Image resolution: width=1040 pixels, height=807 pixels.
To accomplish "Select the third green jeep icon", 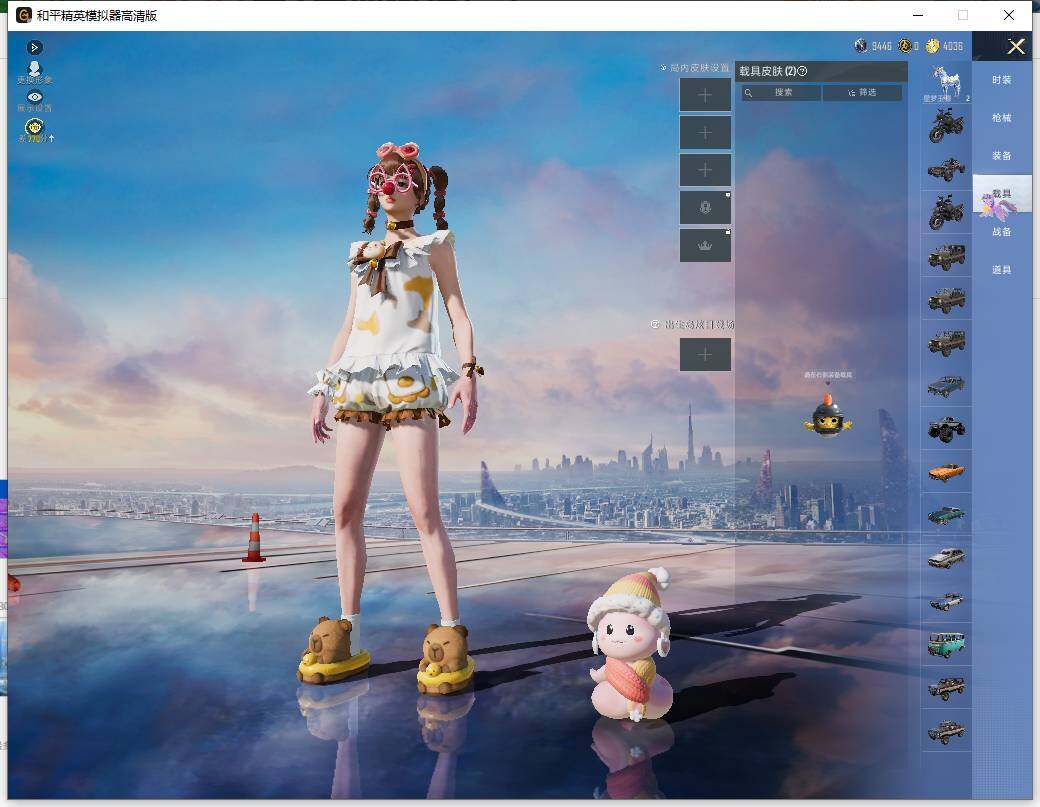I will (946, 342).
